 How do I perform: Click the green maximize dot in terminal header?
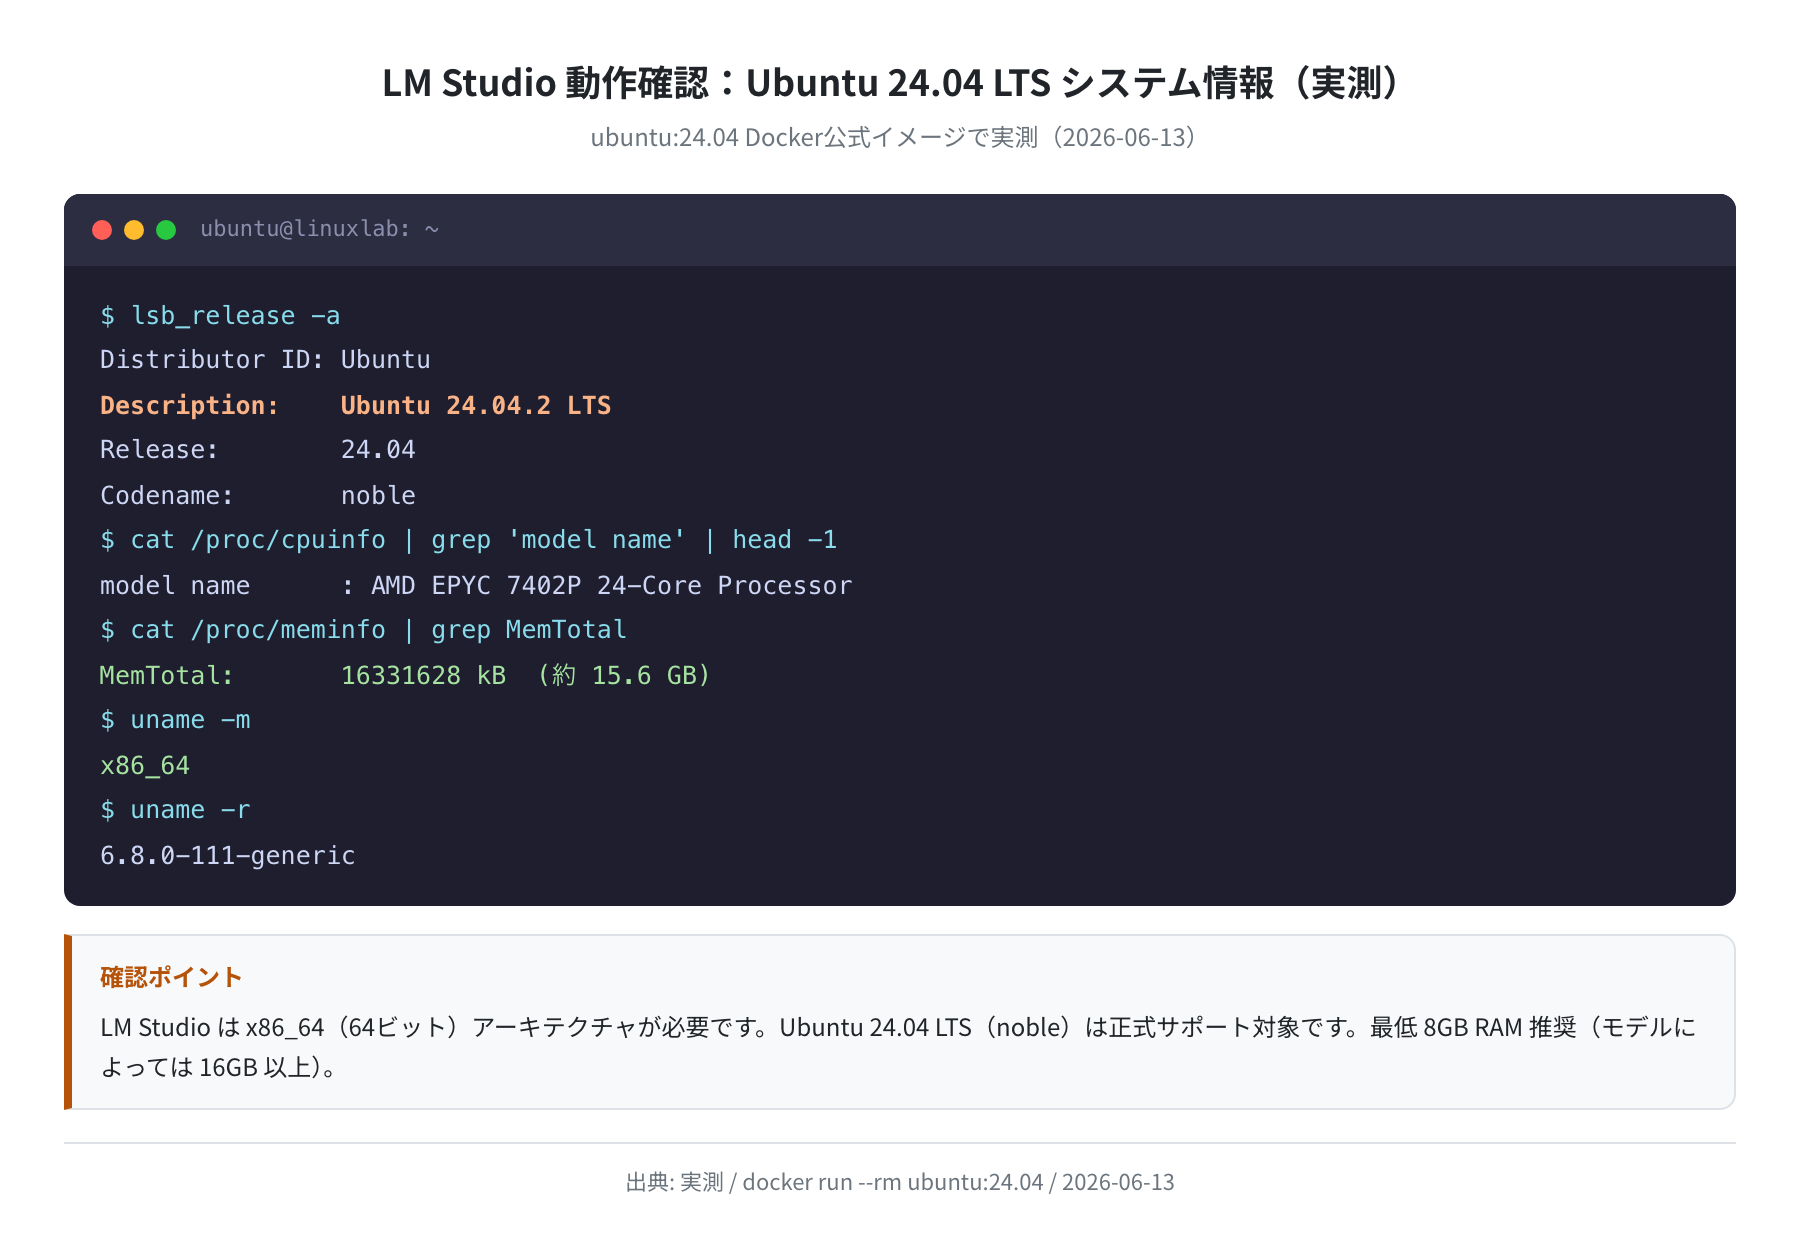coord(166,230)
